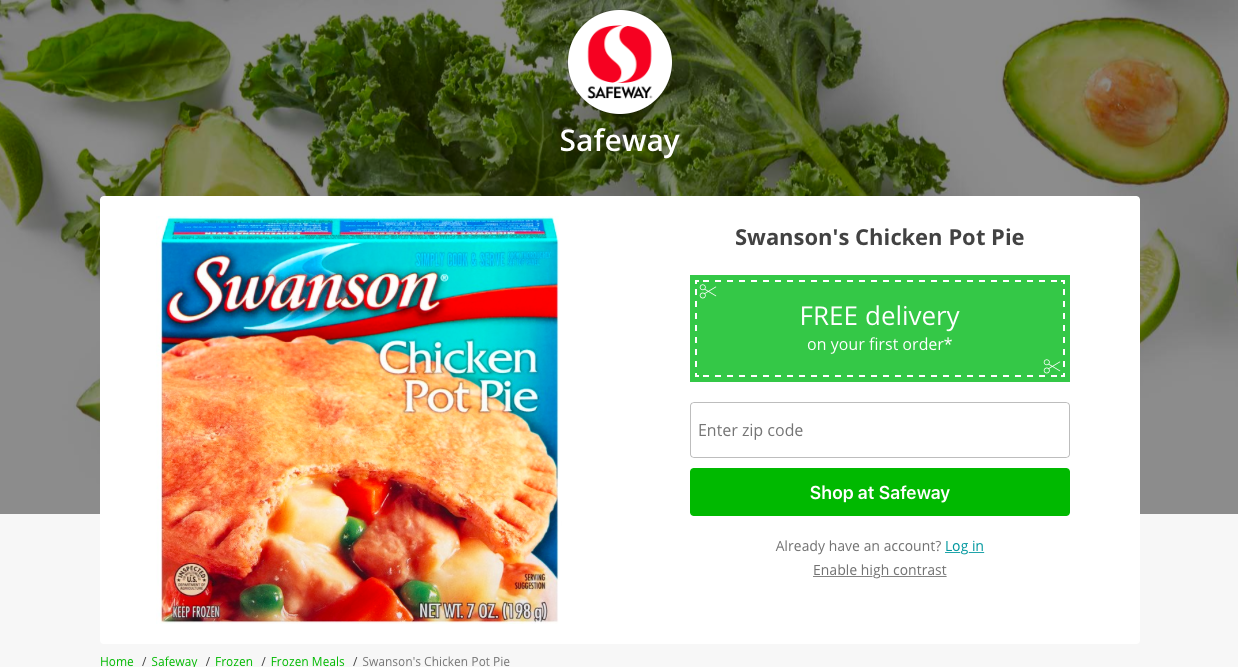The height and width of the screenshot is (667, 1238).
Task: Click the 'Chicken Pot Pie' lettering on the box
Action: 459,378
